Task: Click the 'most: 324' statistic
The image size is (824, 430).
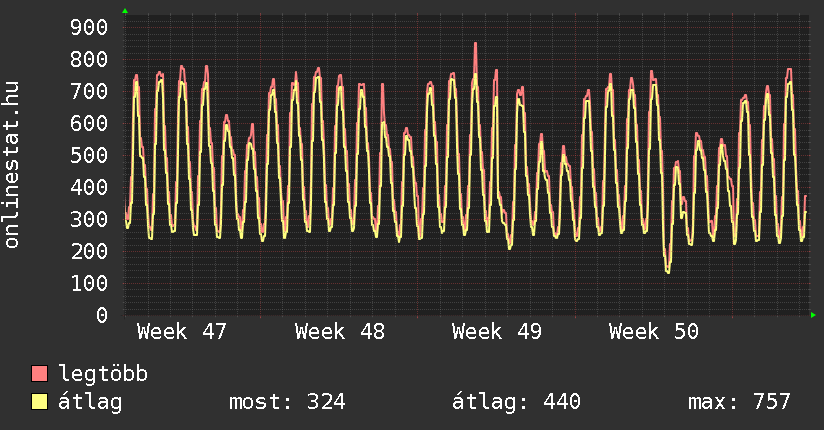Action: 287,402
